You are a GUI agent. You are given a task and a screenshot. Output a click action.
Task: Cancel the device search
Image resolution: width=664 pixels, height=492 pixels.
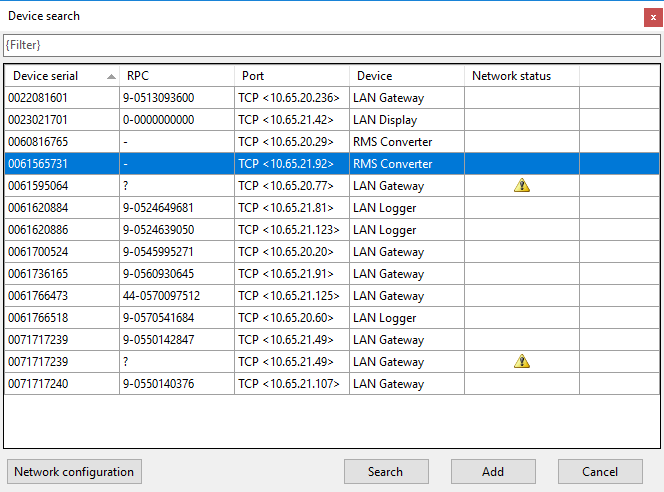pos(600,472)
